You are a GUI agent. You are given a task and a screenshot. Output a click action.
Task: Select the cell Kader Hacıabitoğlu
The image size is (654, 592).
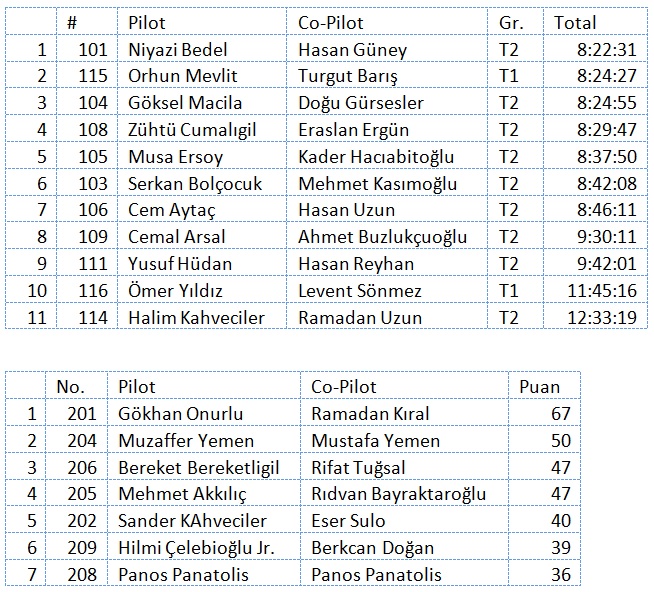pyautogui.click(x=376, y=157)
